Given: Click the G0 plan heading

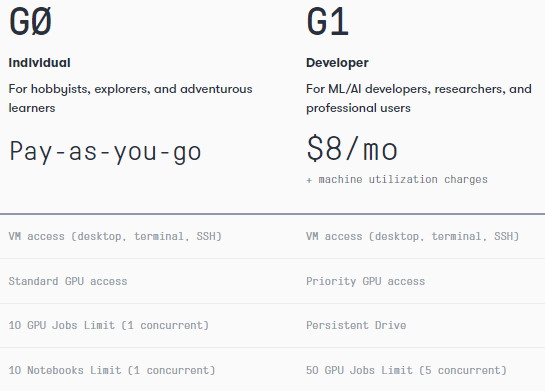Looking at the screenshot, I should [31, 22].
